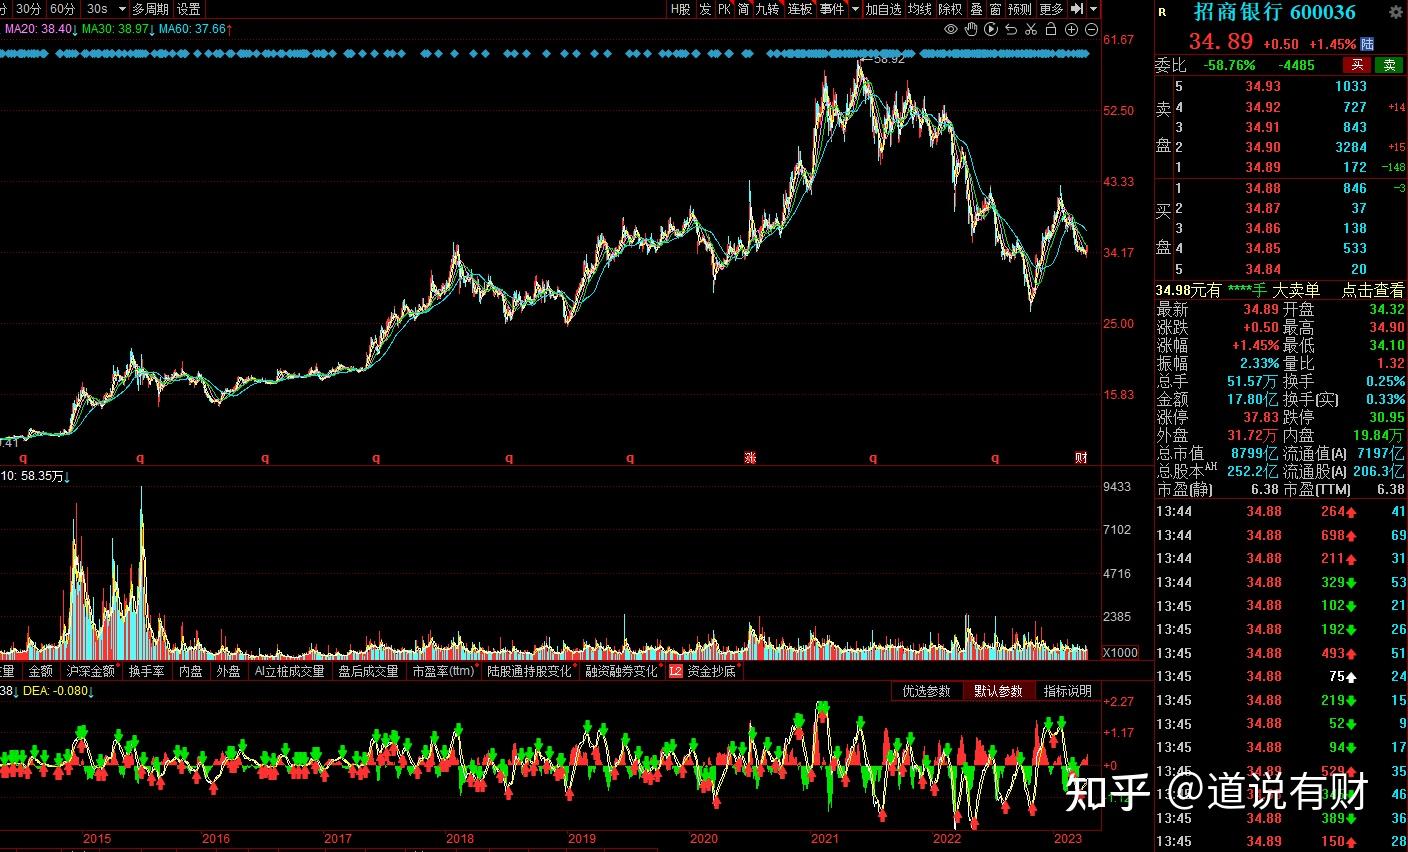Select the 沪深金额 indicator tab
Screen dimensions: 1408x852
91,671
